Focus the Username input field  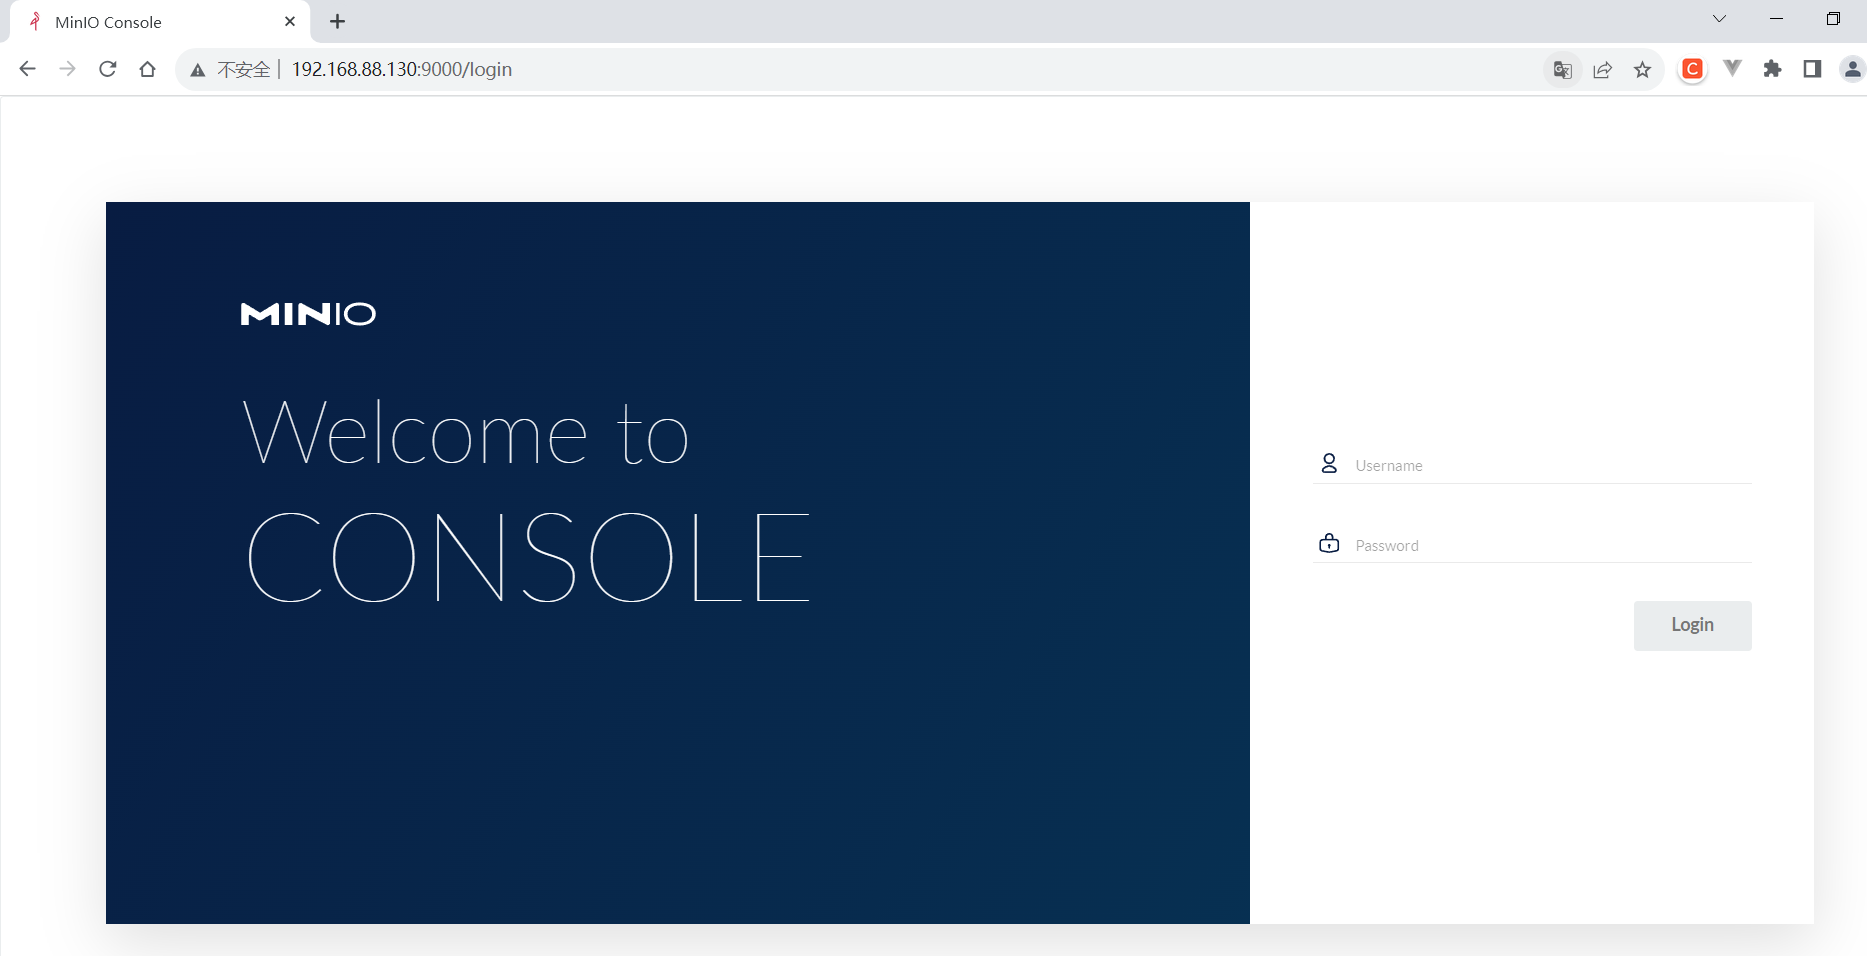1550,465
